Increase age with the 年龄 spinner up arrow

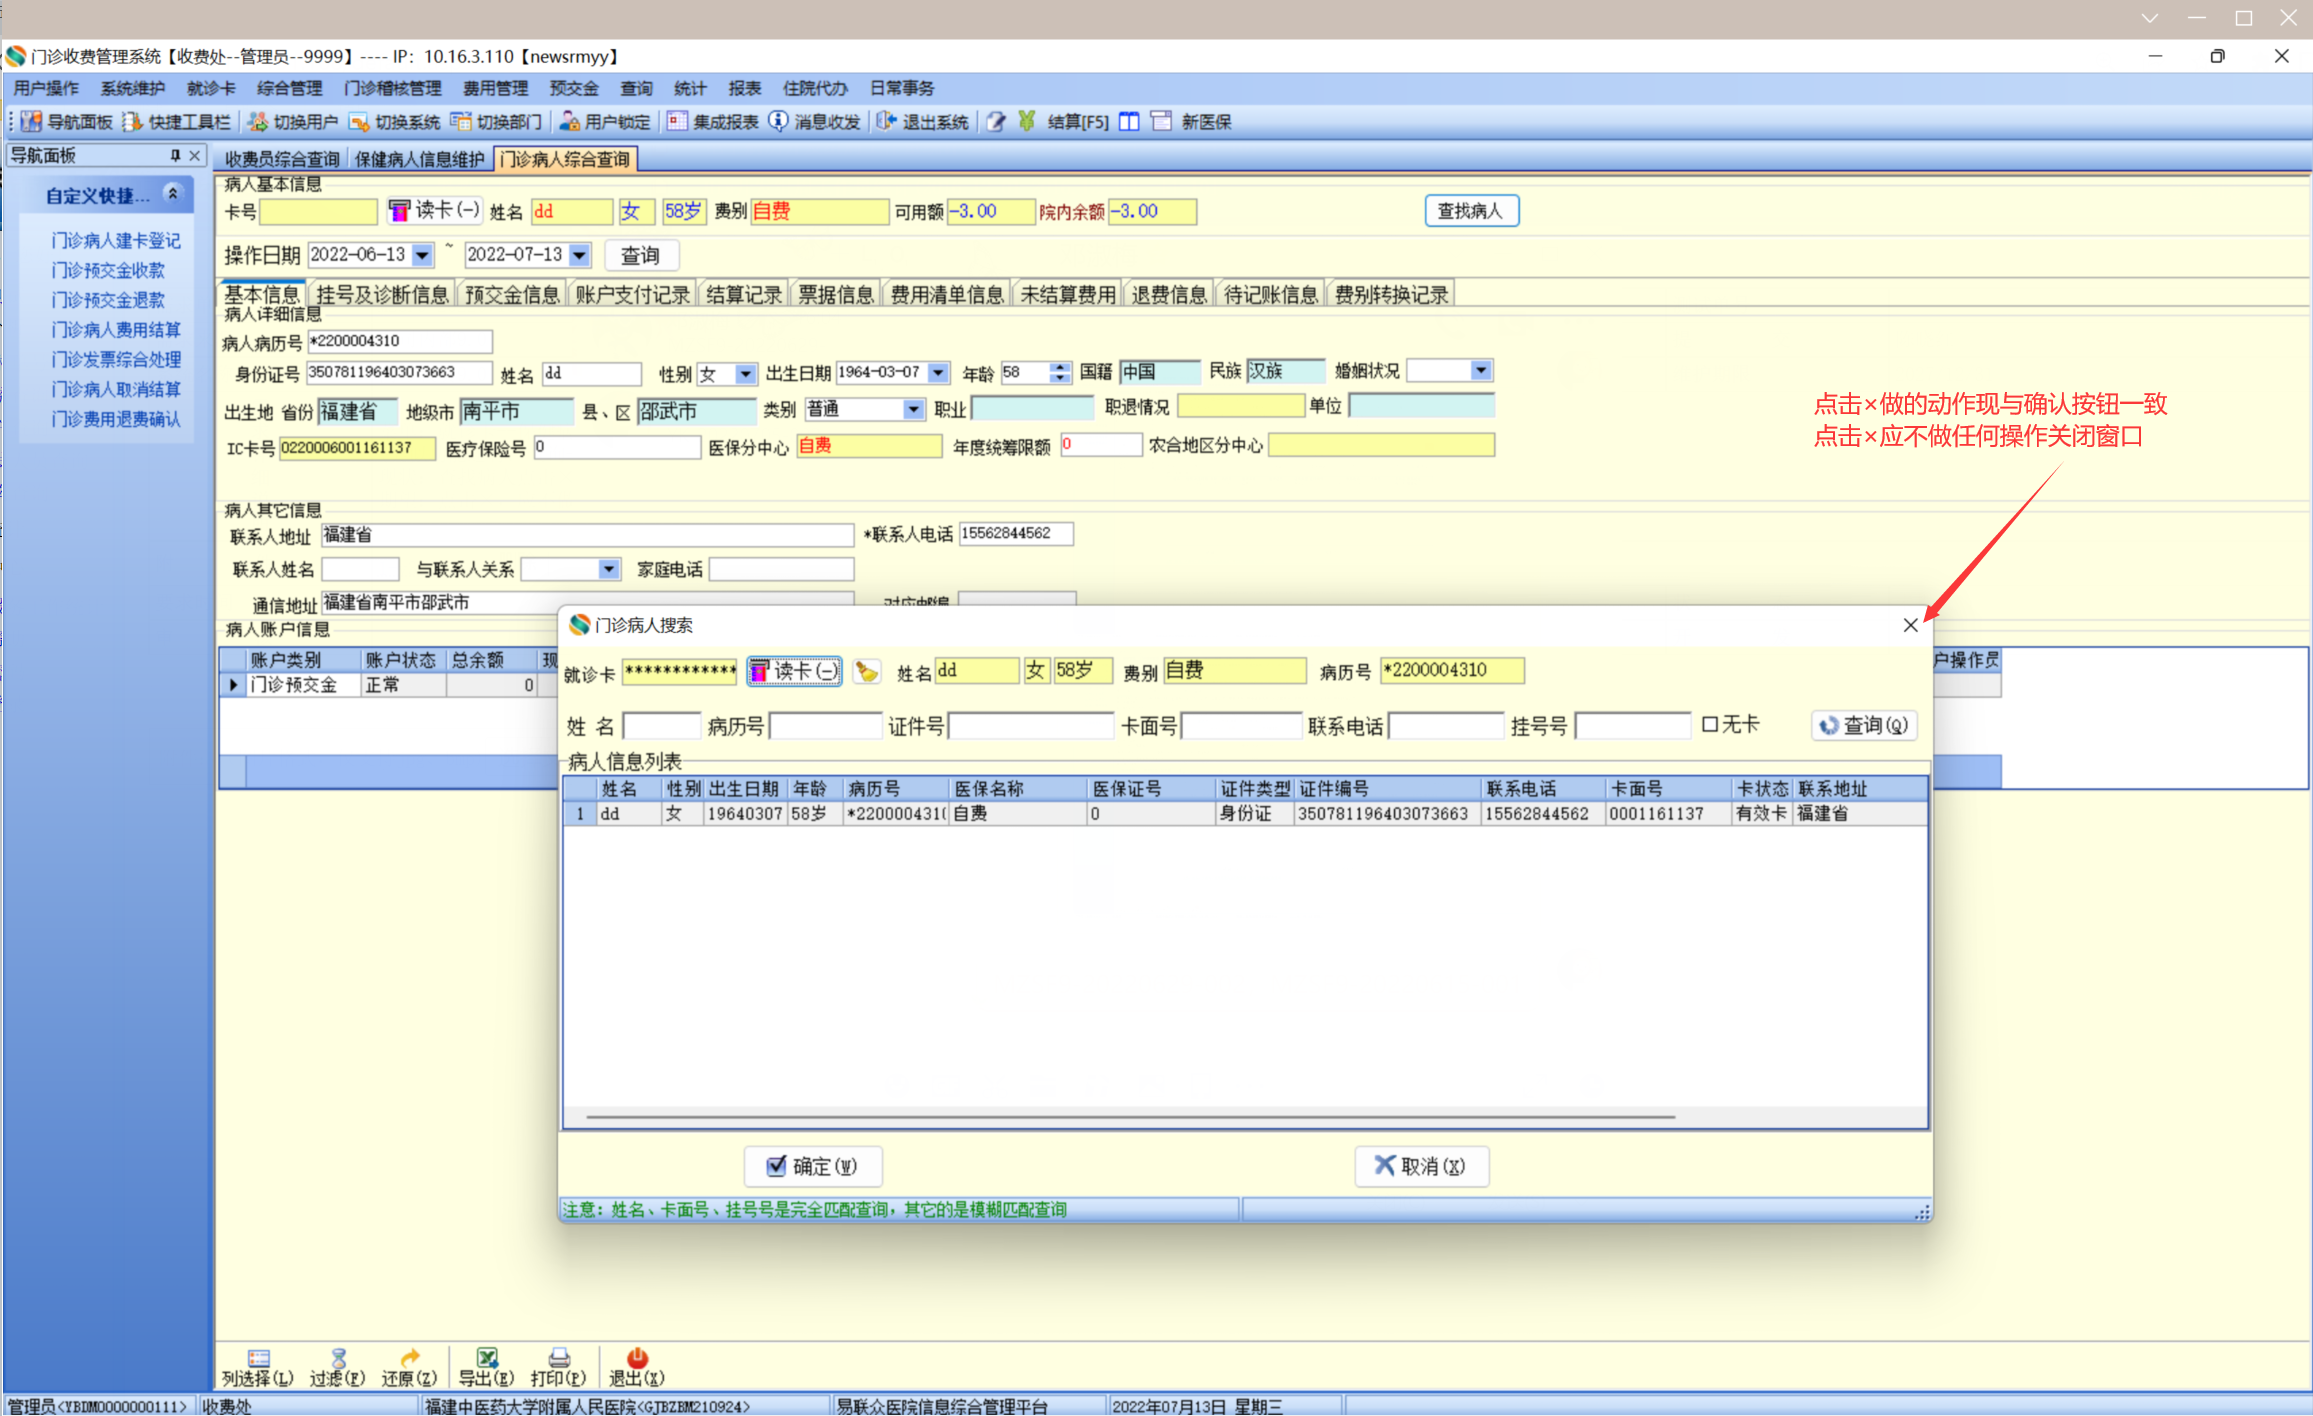coord(1060,367)
